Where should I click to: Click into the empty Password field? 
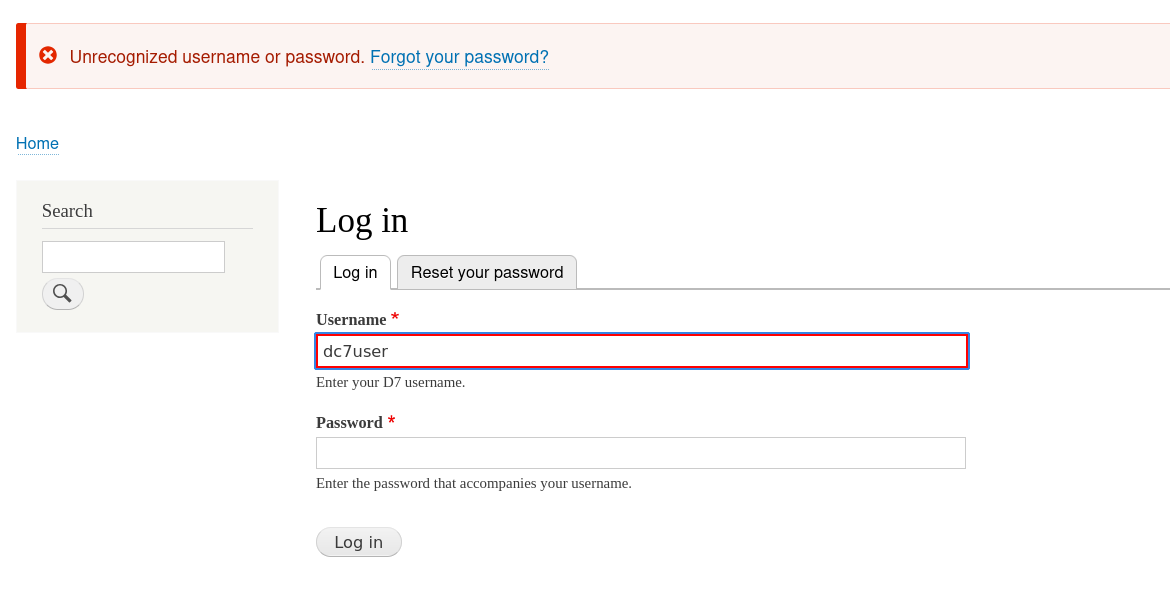pos(640,453)
